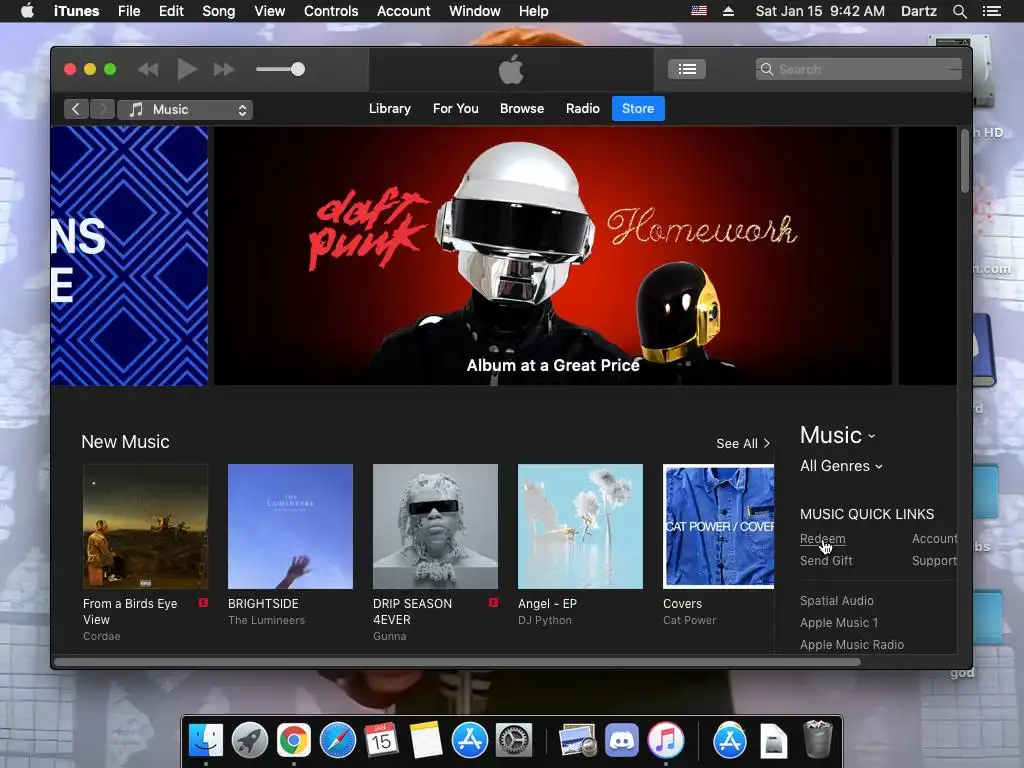
Task: Open the Edit menu
Action: click(171, 11)
